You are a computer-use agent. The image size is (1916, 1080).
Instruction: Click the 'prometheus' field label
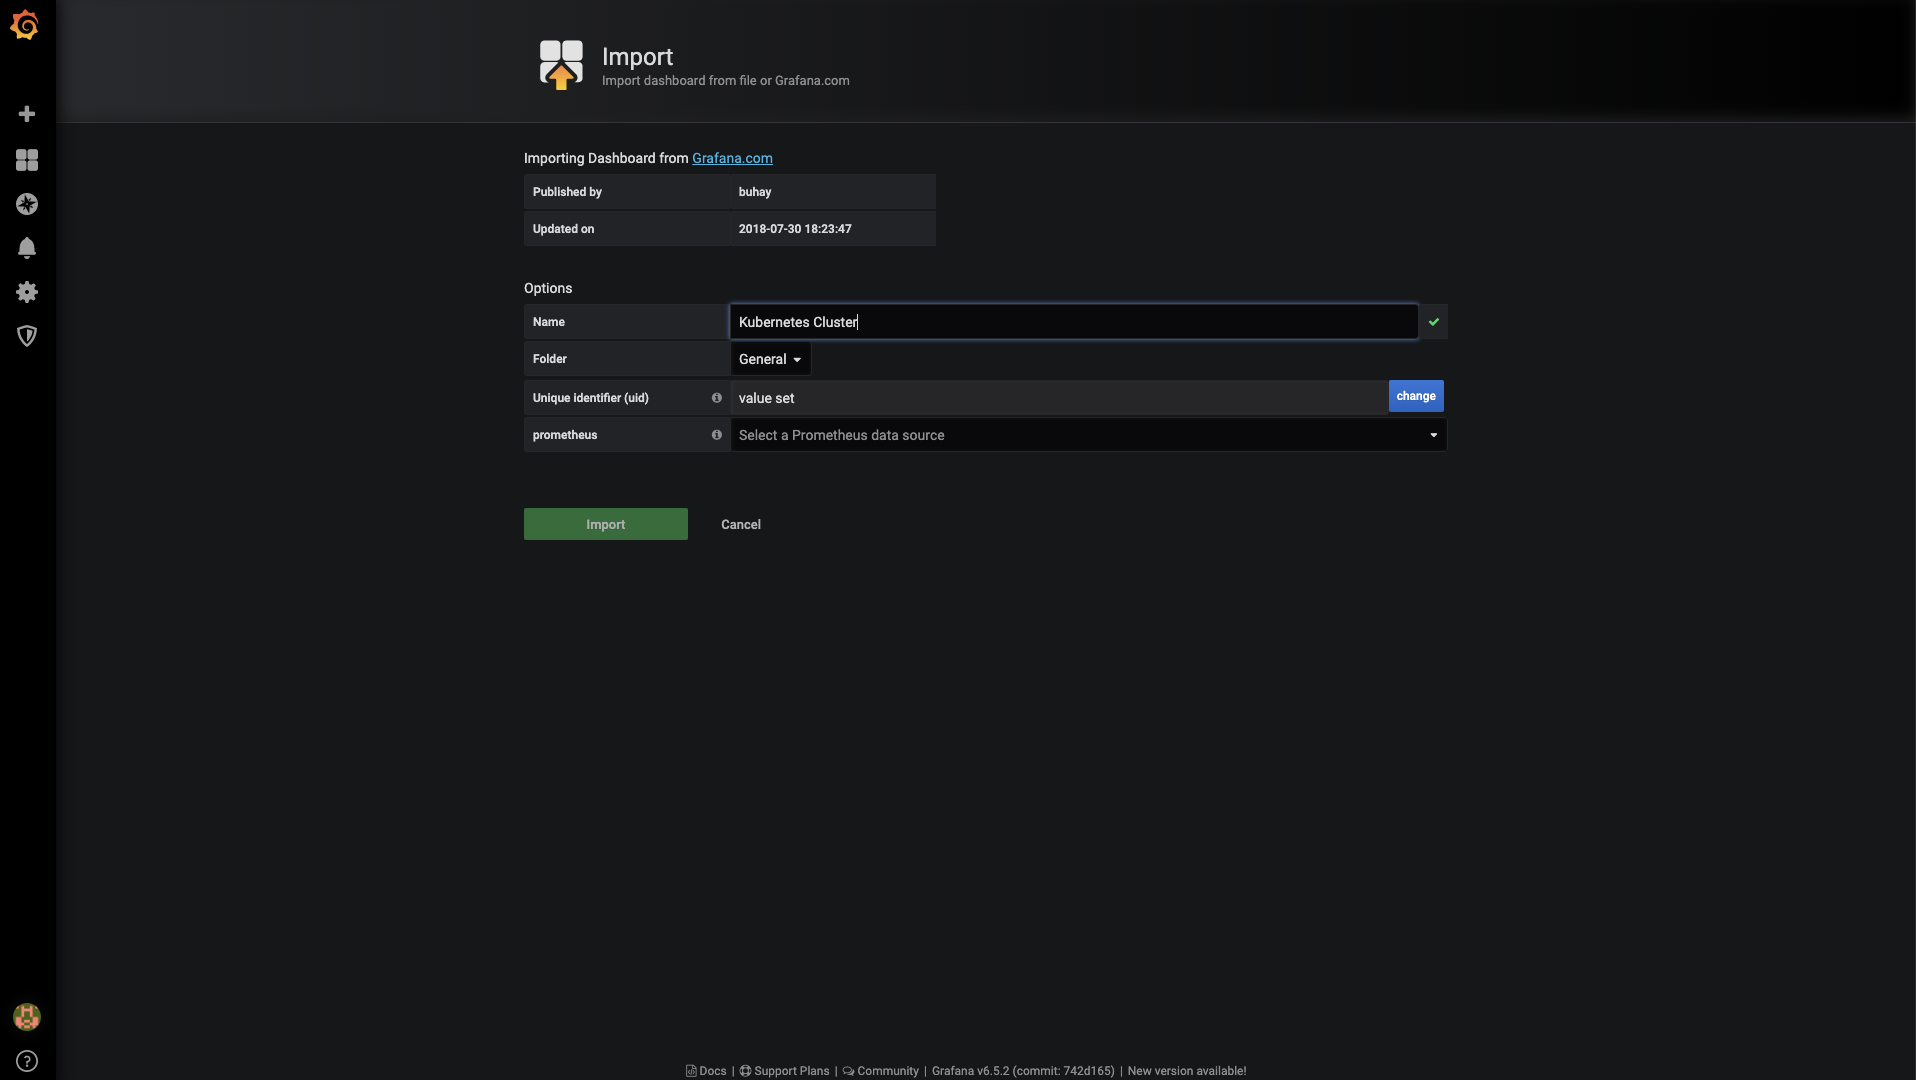click(x=565, y=435)
